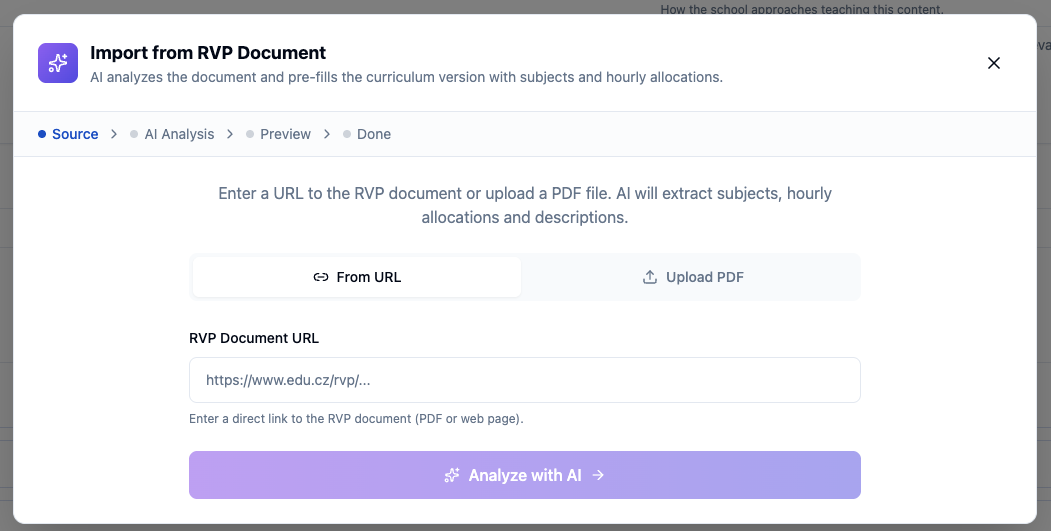The height and width of the screenshot is (531, 1051).
Task: Click the Analyze with AI button
Action: pos(525,475)
